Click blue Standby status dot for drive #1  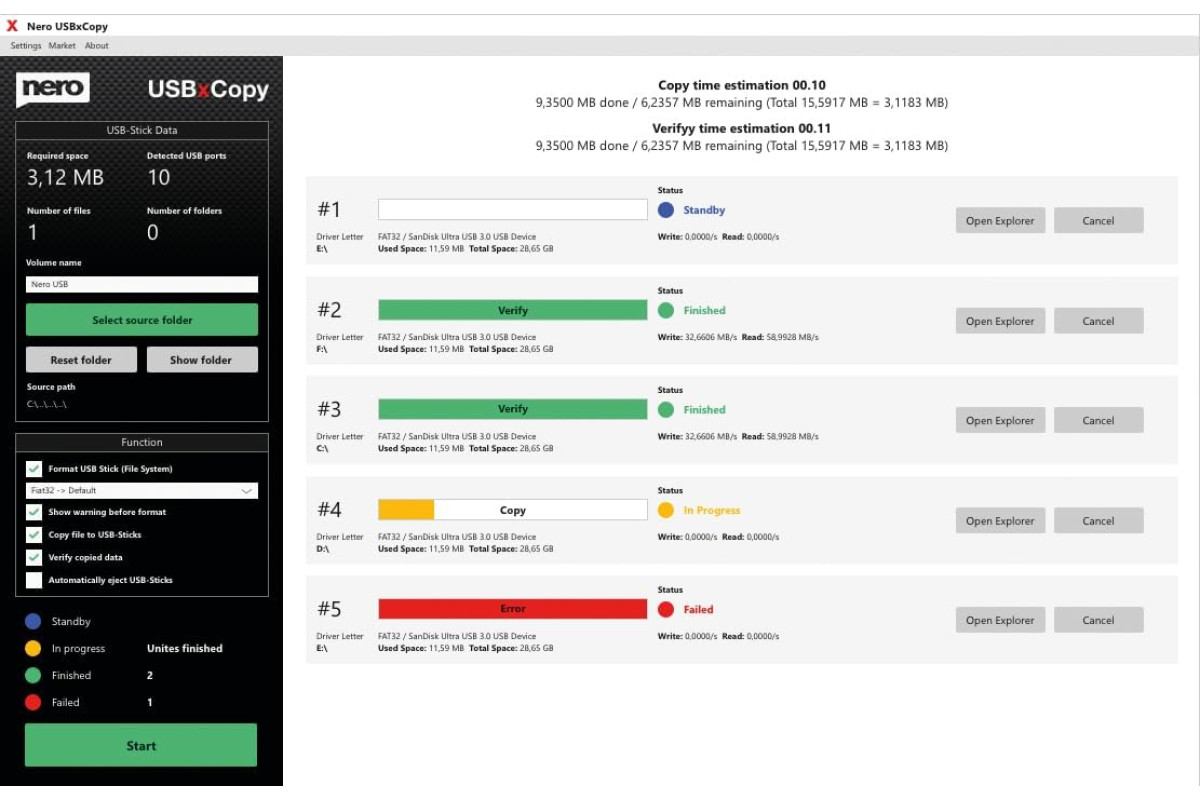tap(666, 210)
